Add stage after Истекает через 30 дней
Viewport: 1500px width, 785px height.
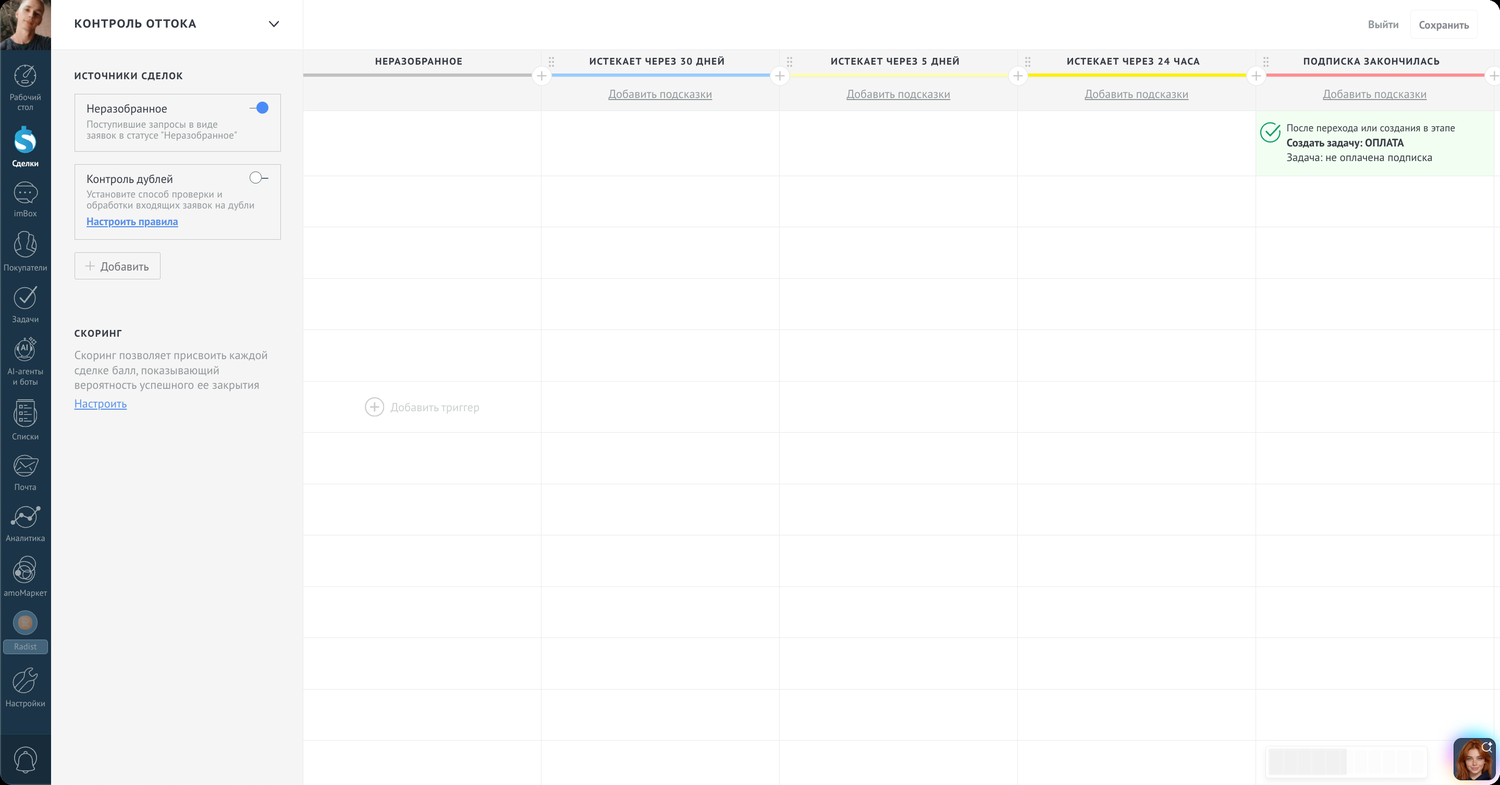point(779,76)
